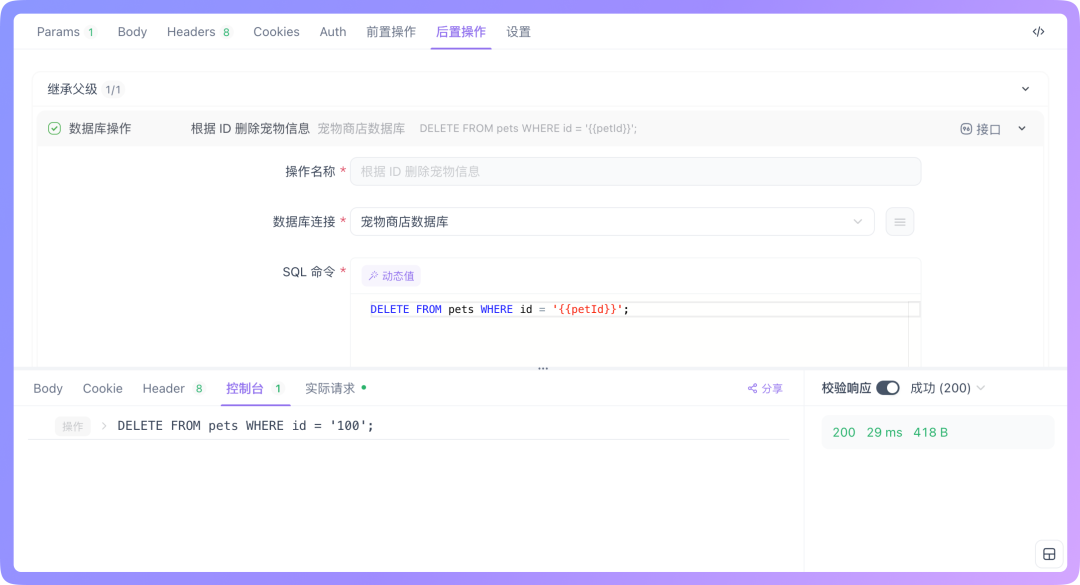Open the Header tab in the response panel
This screenshot has height=585, width=1080.
[x=164, y=388]
